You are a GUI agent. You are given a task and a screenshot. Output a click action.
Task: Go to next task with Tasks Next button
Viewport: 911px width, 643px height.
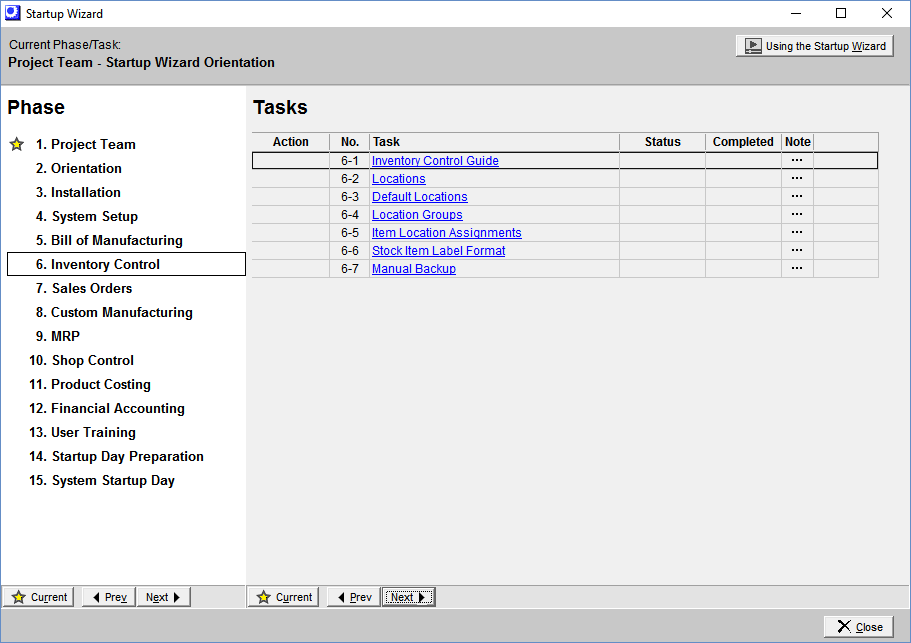[408, 597]
